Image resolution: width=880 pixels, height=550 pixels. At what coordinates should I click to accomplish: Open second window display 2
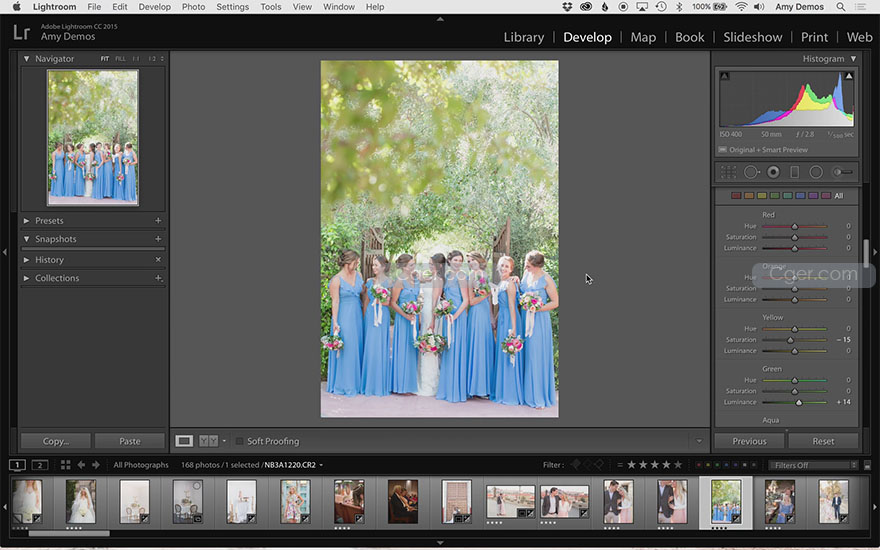39,465
